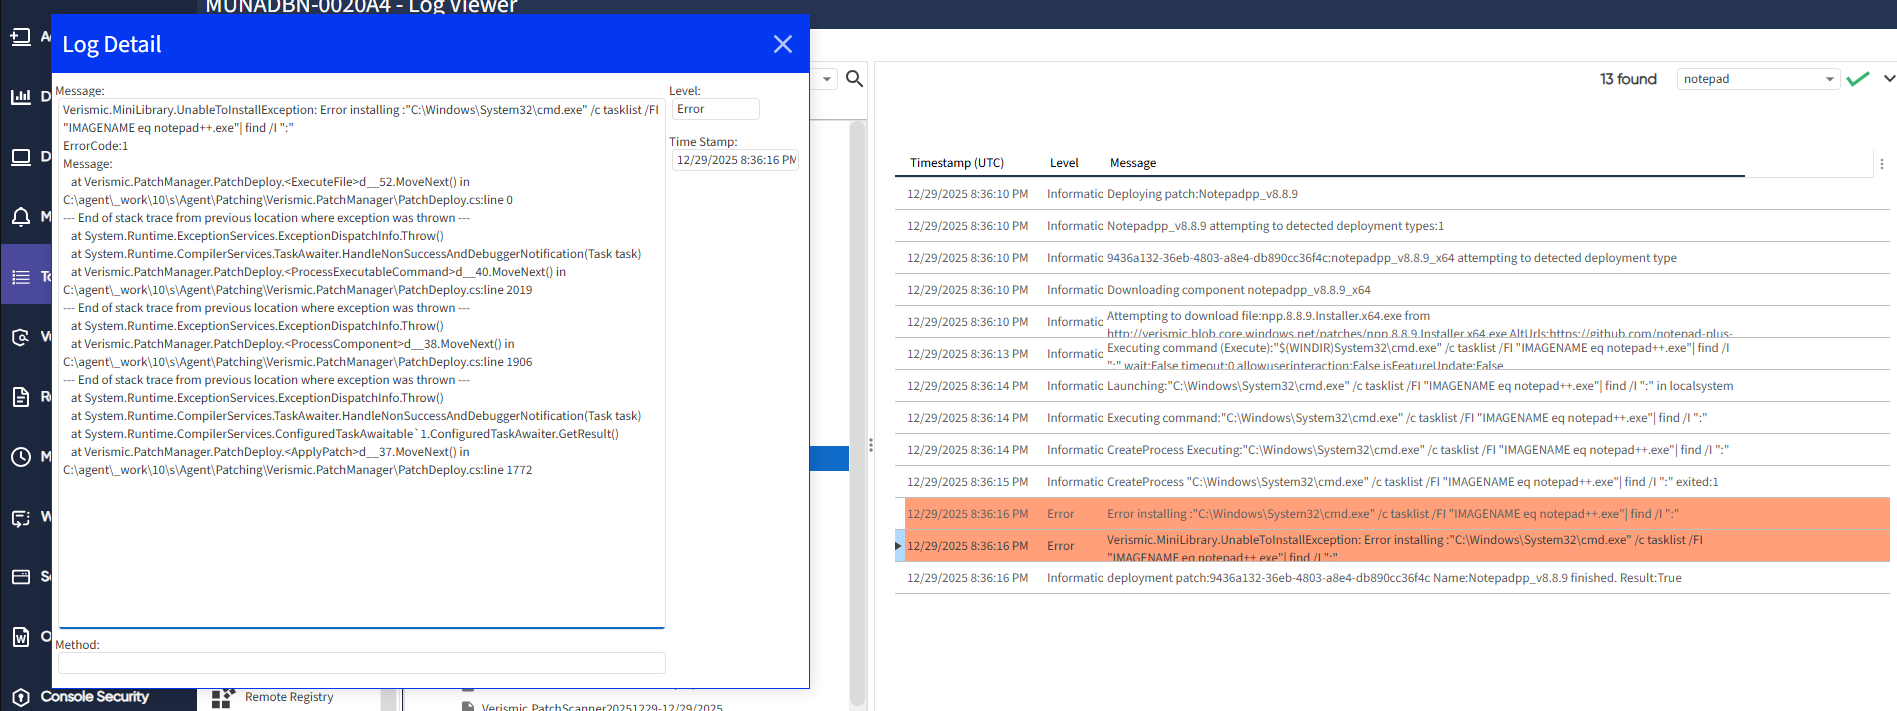Screen dimensions: 1897x711
Task: Open the sidebar Word document icon item
Action: point(21,637)
